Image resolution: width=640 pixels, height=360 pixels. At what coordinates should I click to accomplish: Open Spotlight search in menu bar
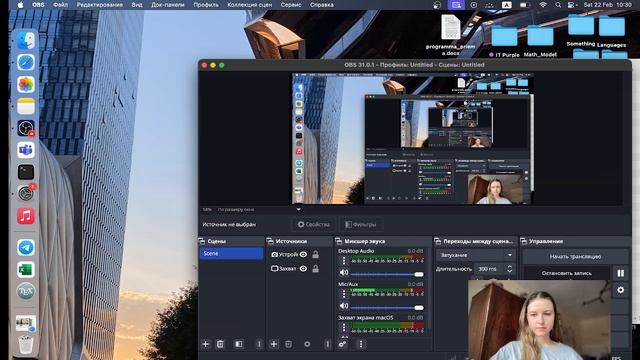coord(558,5)
